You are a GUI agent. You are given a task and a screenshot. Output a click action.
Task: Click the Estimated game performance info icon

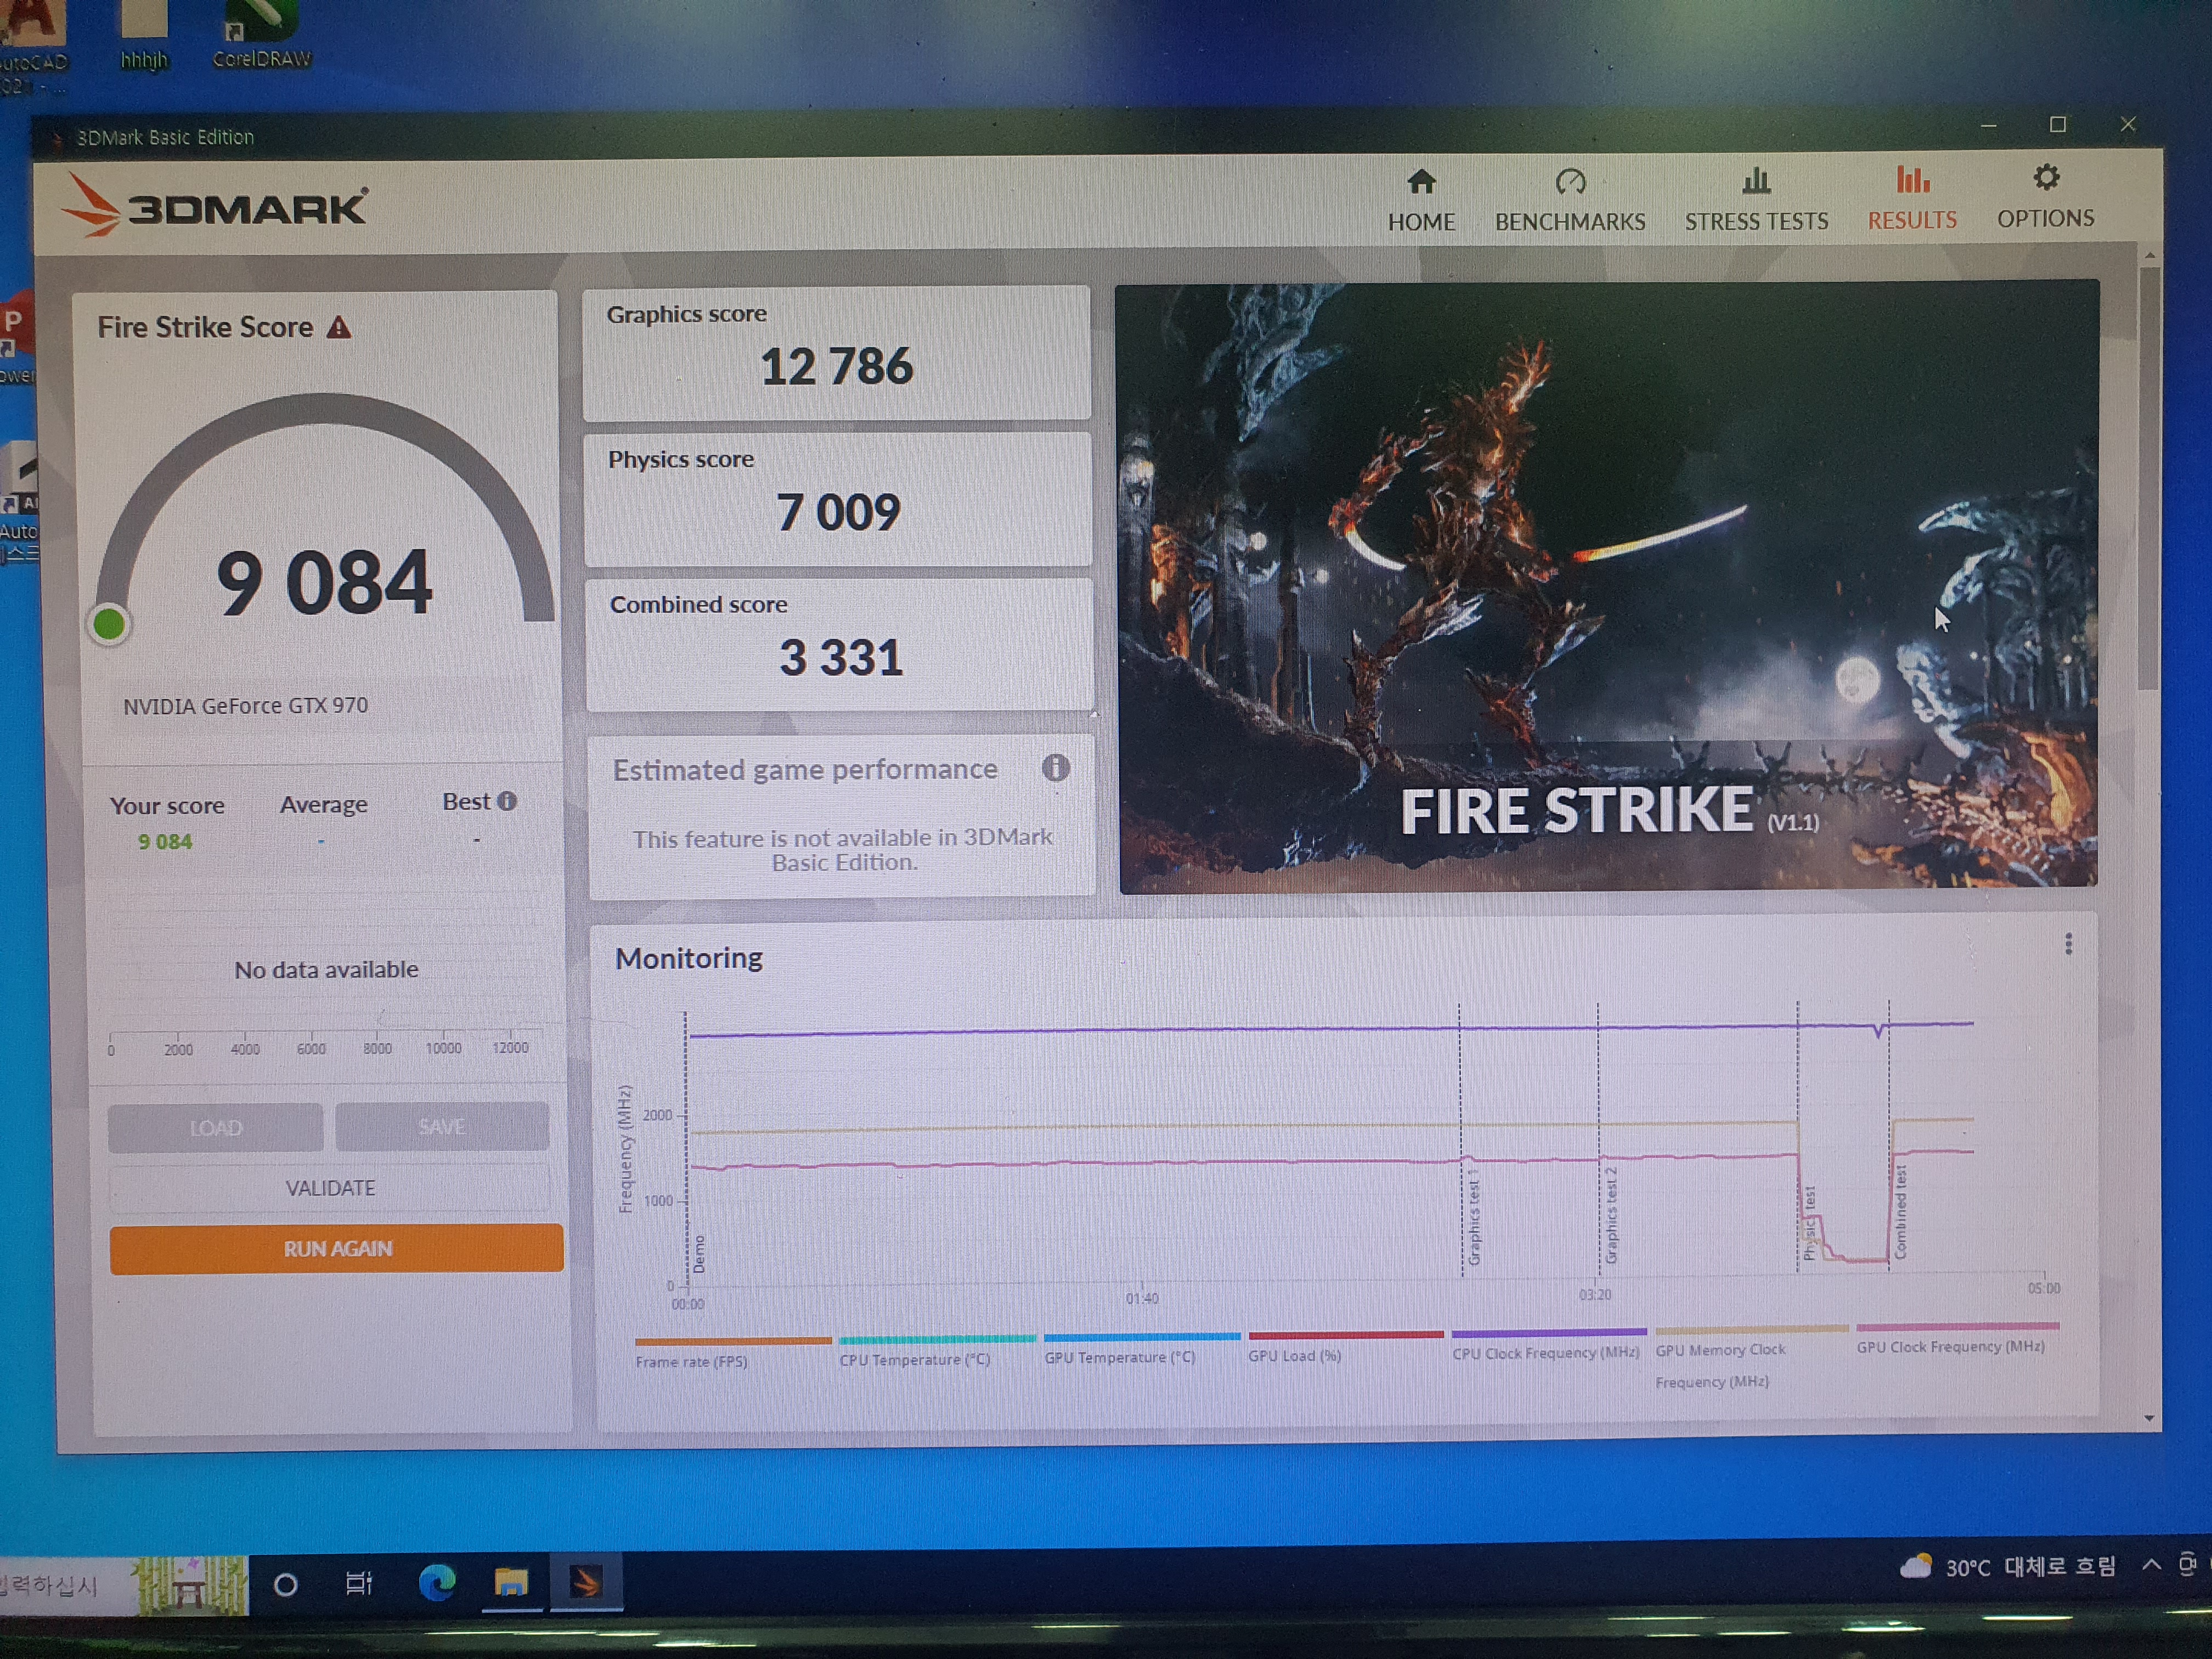point(1055,768)
